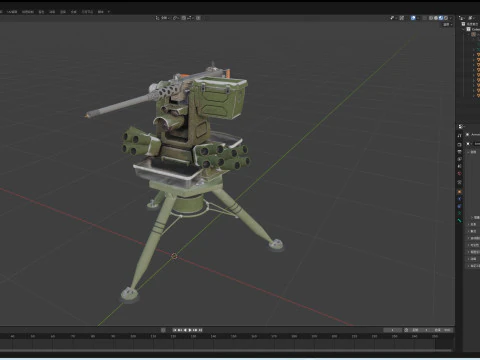This screenshot has height=360, width=480.
Task: Open snapping options dropdown
Action: point(189,18)
